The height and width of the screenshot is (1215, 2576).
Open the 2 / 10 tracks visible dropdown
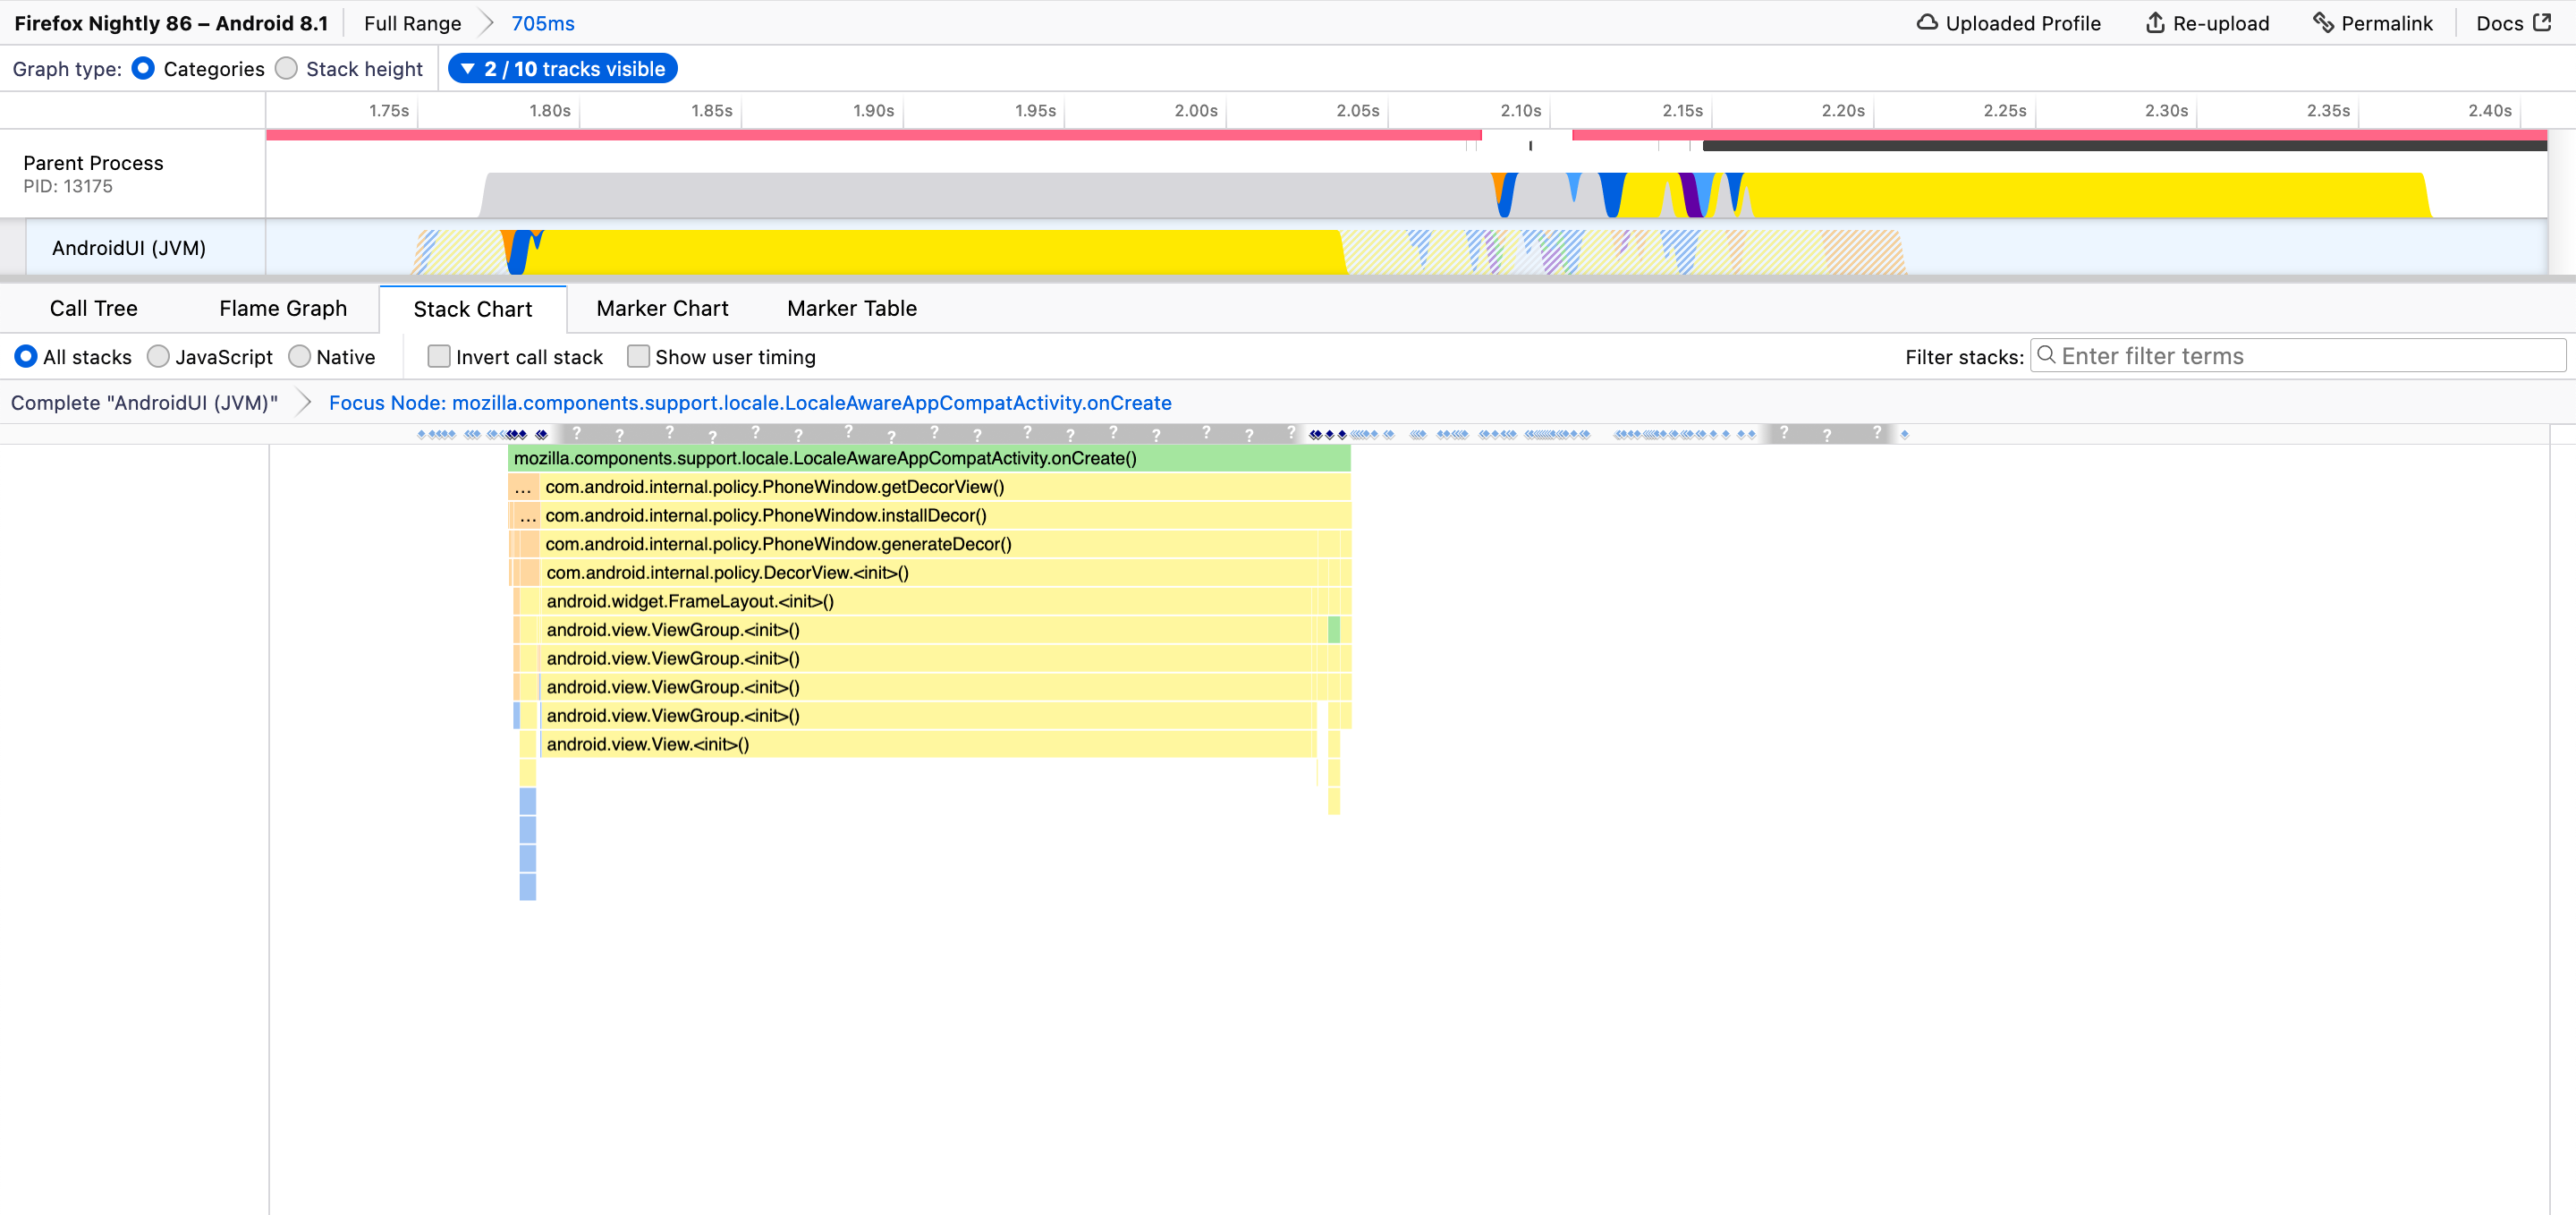tap(563, 68)
